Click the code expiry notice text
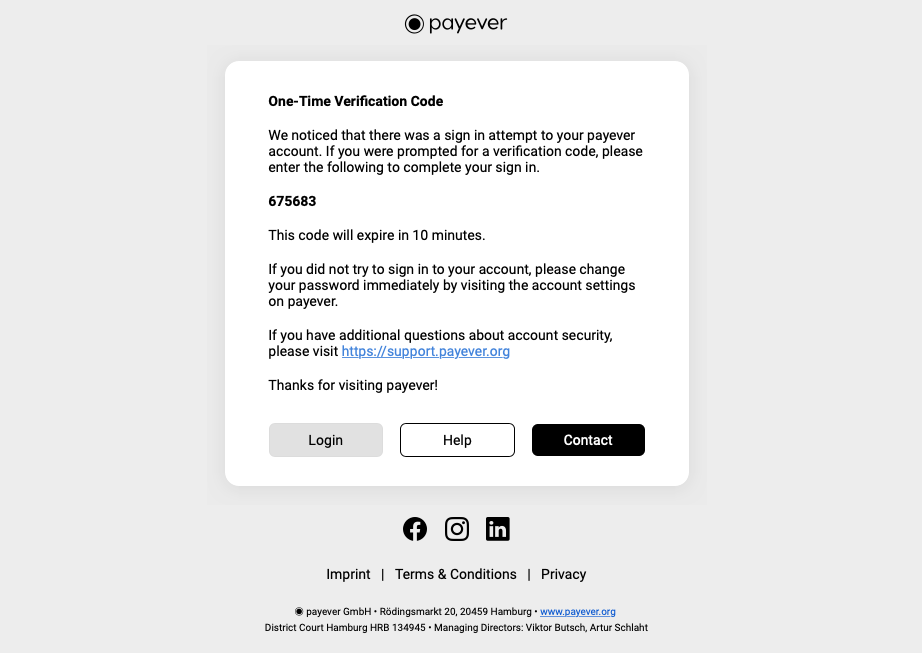 pyautogui.click(x=377, y=235)
